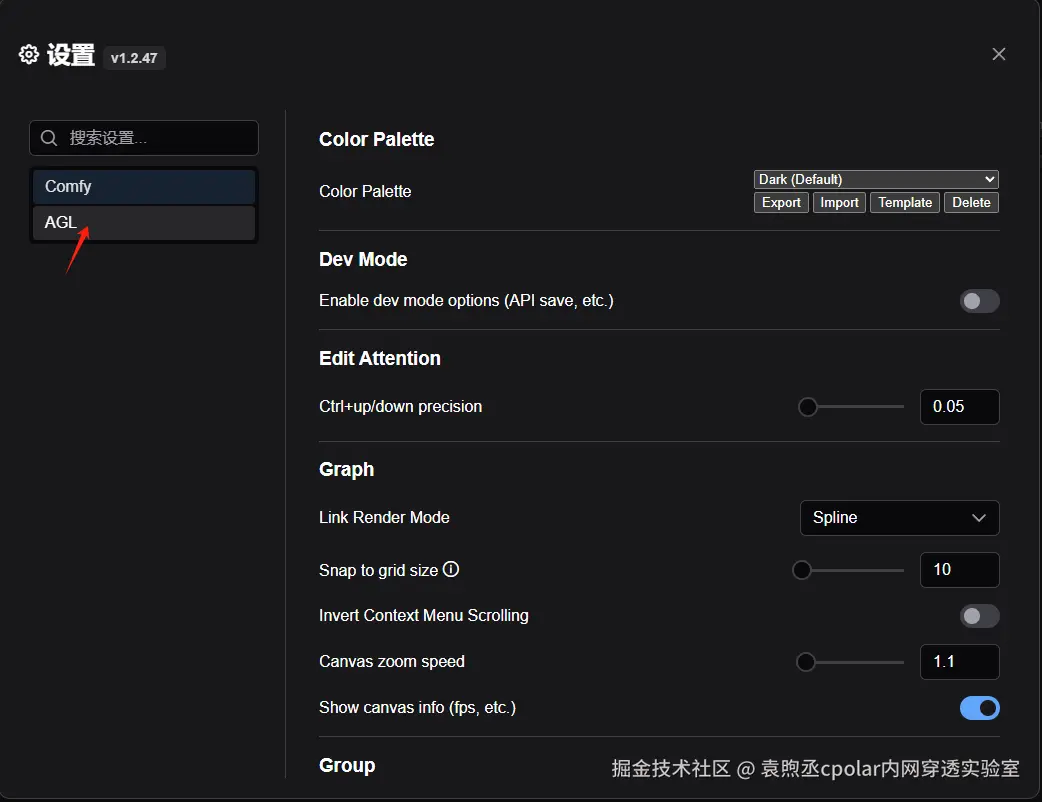Adjust the Snap to grid size slider

(x=849, y=570)
